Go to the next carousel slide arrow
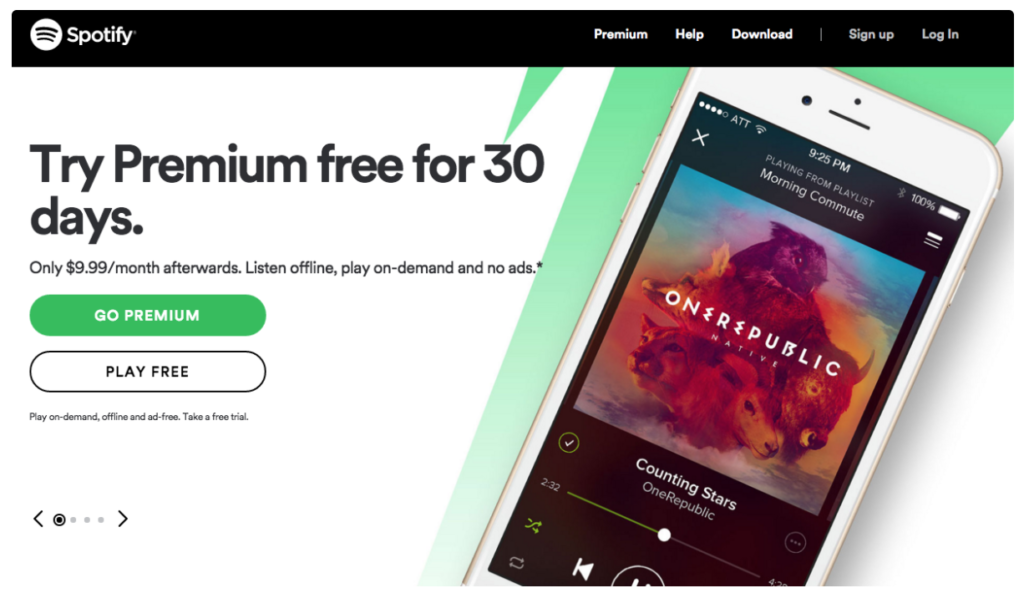Image resolution: width=1024 pixels, height=593 pixels. pos(122,519)
